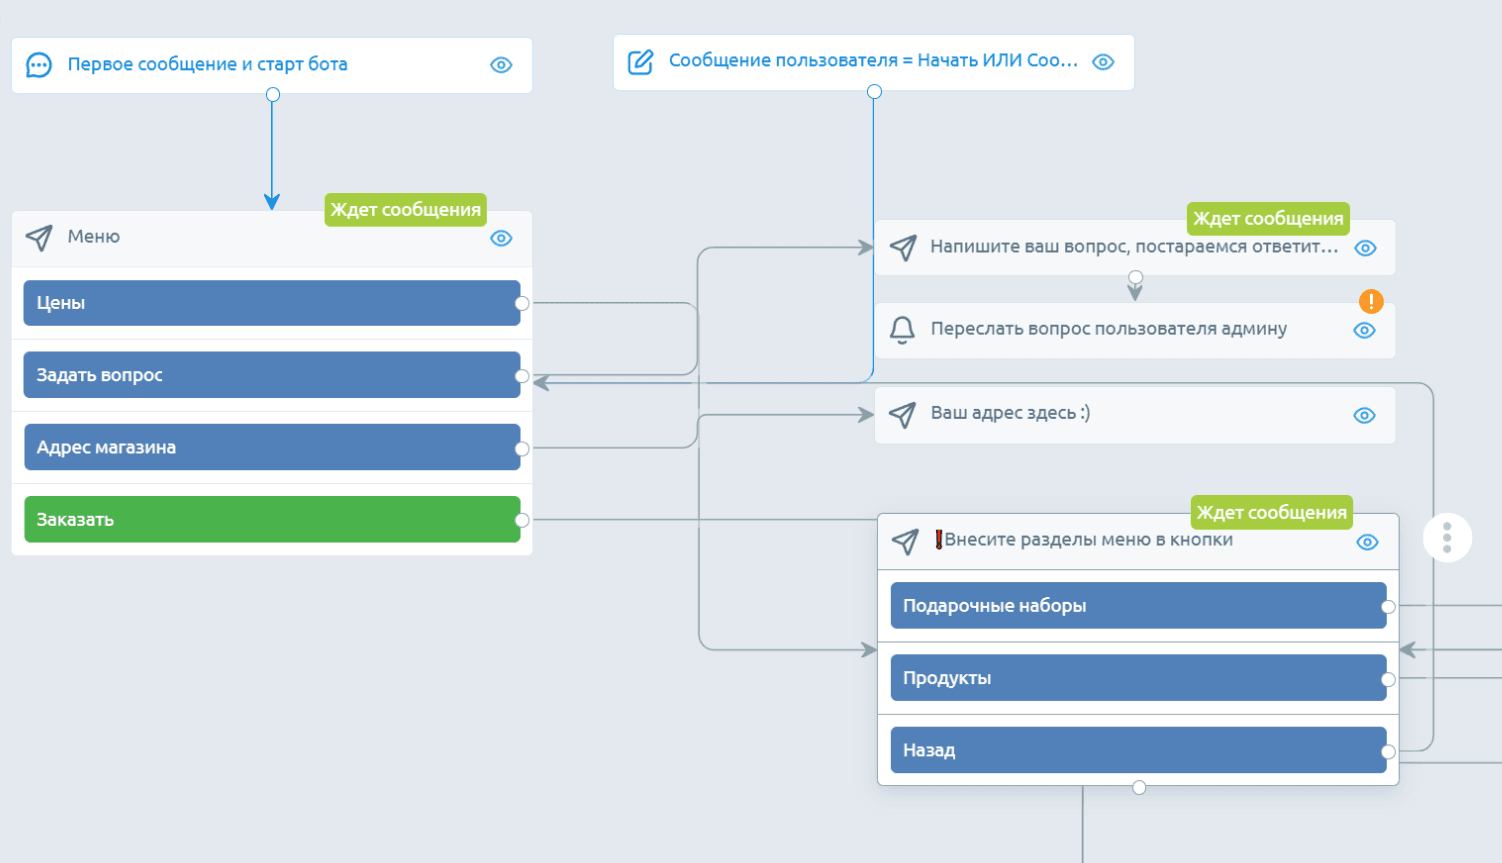The image size is (1502, 863).
Task: Click the orange warning badge on Переслать вопрос block
Action: pyautogui.click(x=1371, y=301)
